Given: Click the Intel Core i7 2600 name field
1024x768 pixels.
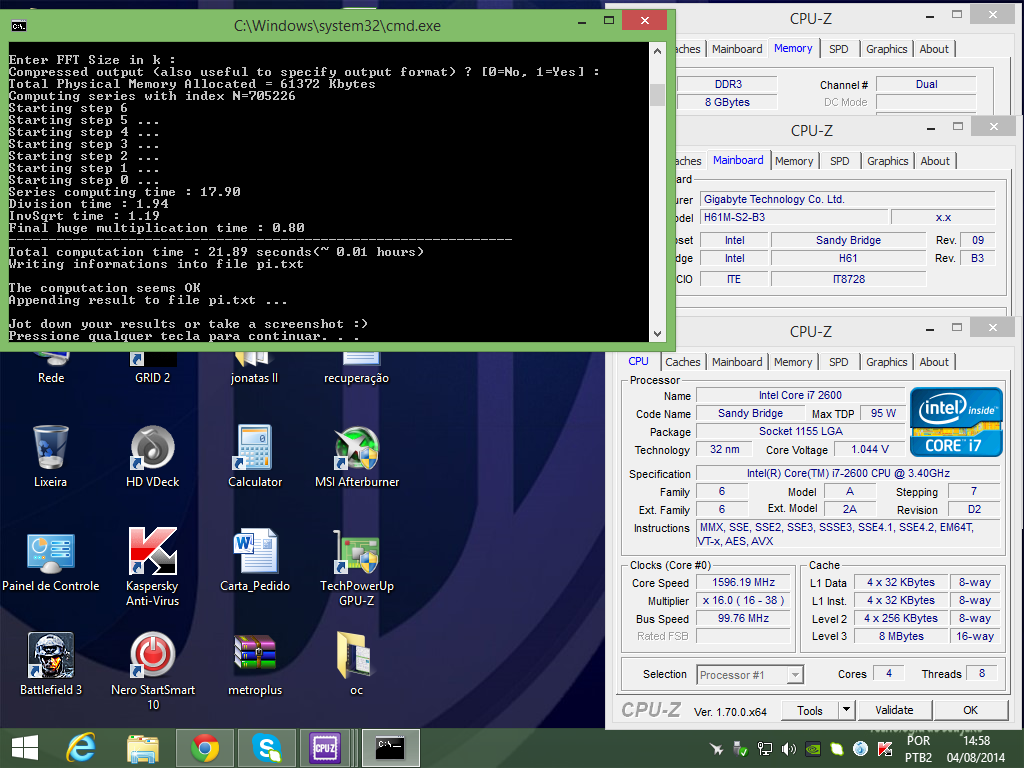Looking at the screenshot, I should 800,395.
